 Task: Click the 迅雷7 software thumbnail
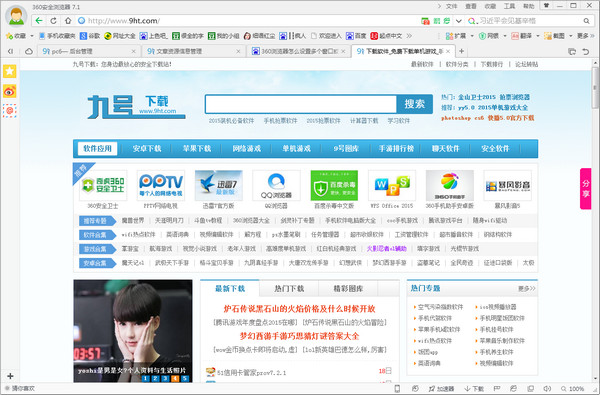[218, 185]
